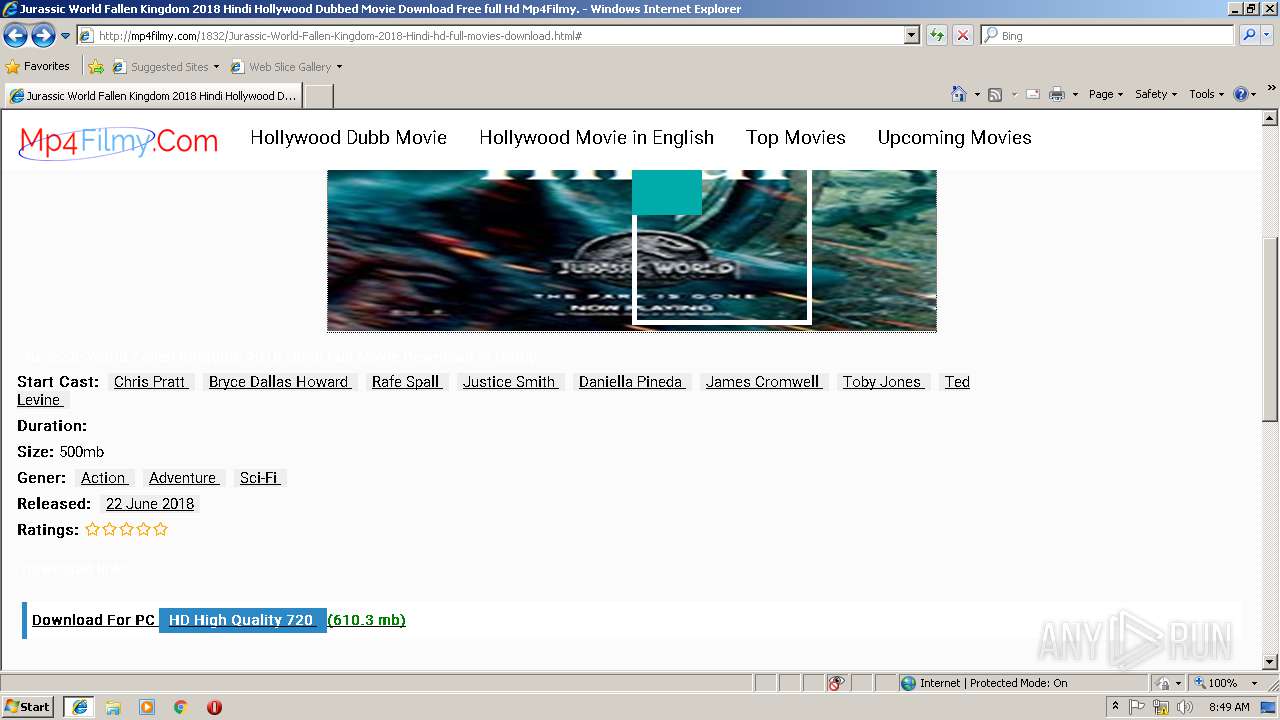Open recent pages dropdown beside Forward button
Viewport: 1280px width, 720px height.
click(66, 36)
